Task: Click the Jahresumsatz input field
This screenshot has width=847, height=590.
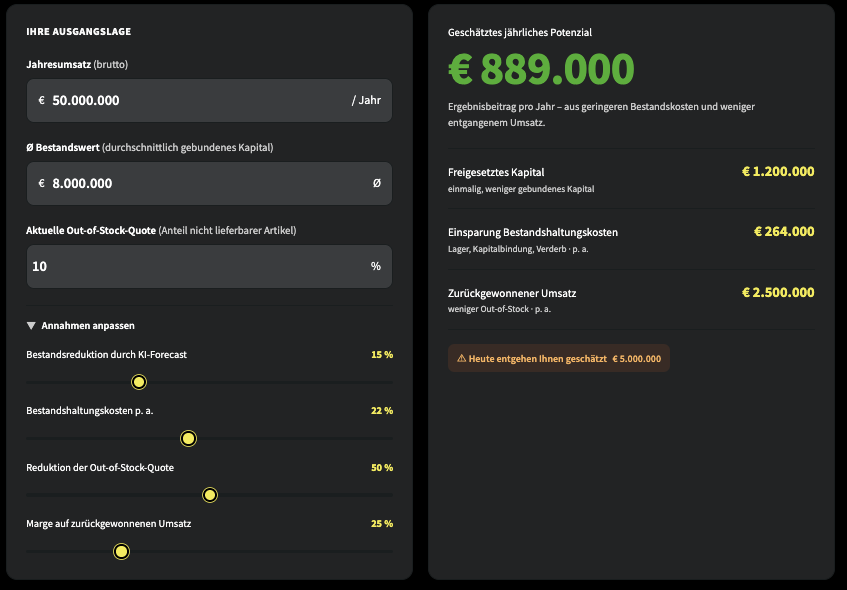Action: [x=209, y=100]
